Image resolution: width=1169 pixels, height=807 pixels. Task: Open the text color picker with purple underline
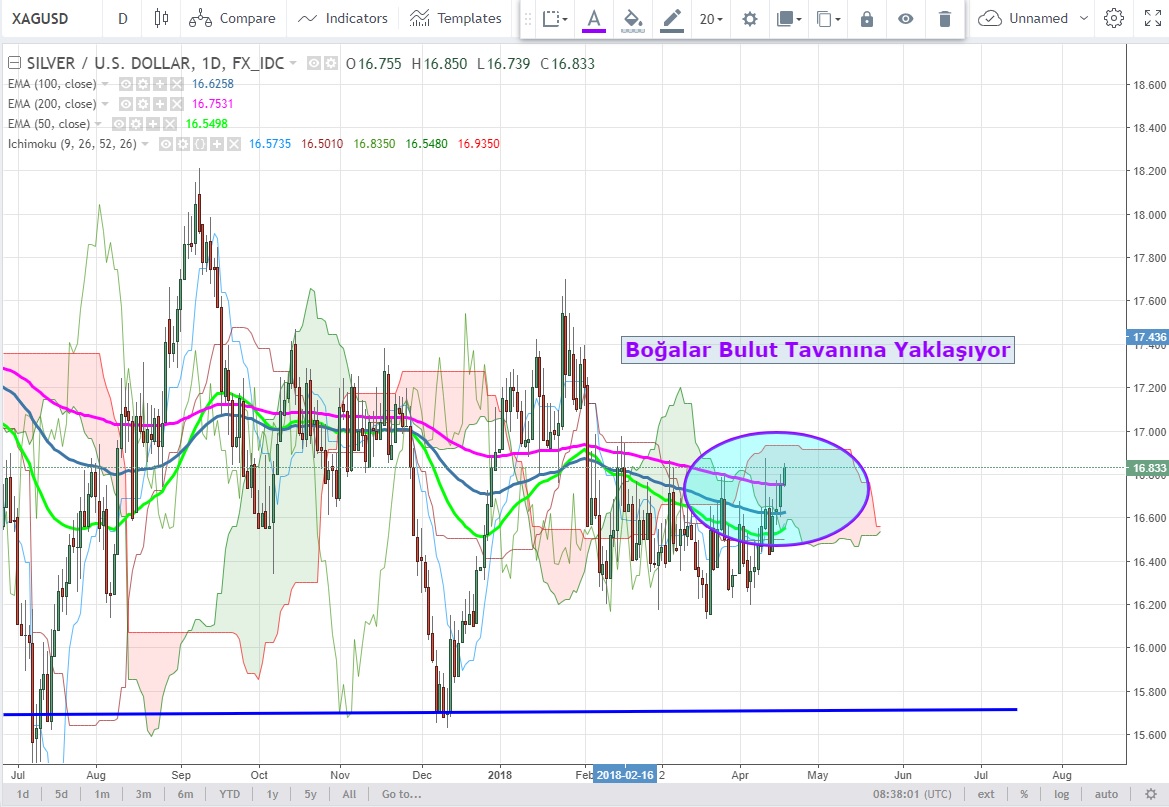coord(594,19)
